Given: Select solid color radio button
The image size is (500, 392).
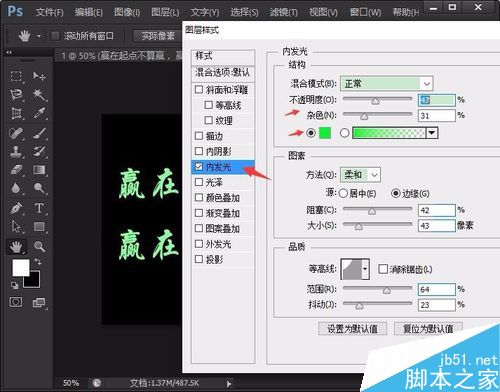Looking at the screenshot, I should [311, 133].
